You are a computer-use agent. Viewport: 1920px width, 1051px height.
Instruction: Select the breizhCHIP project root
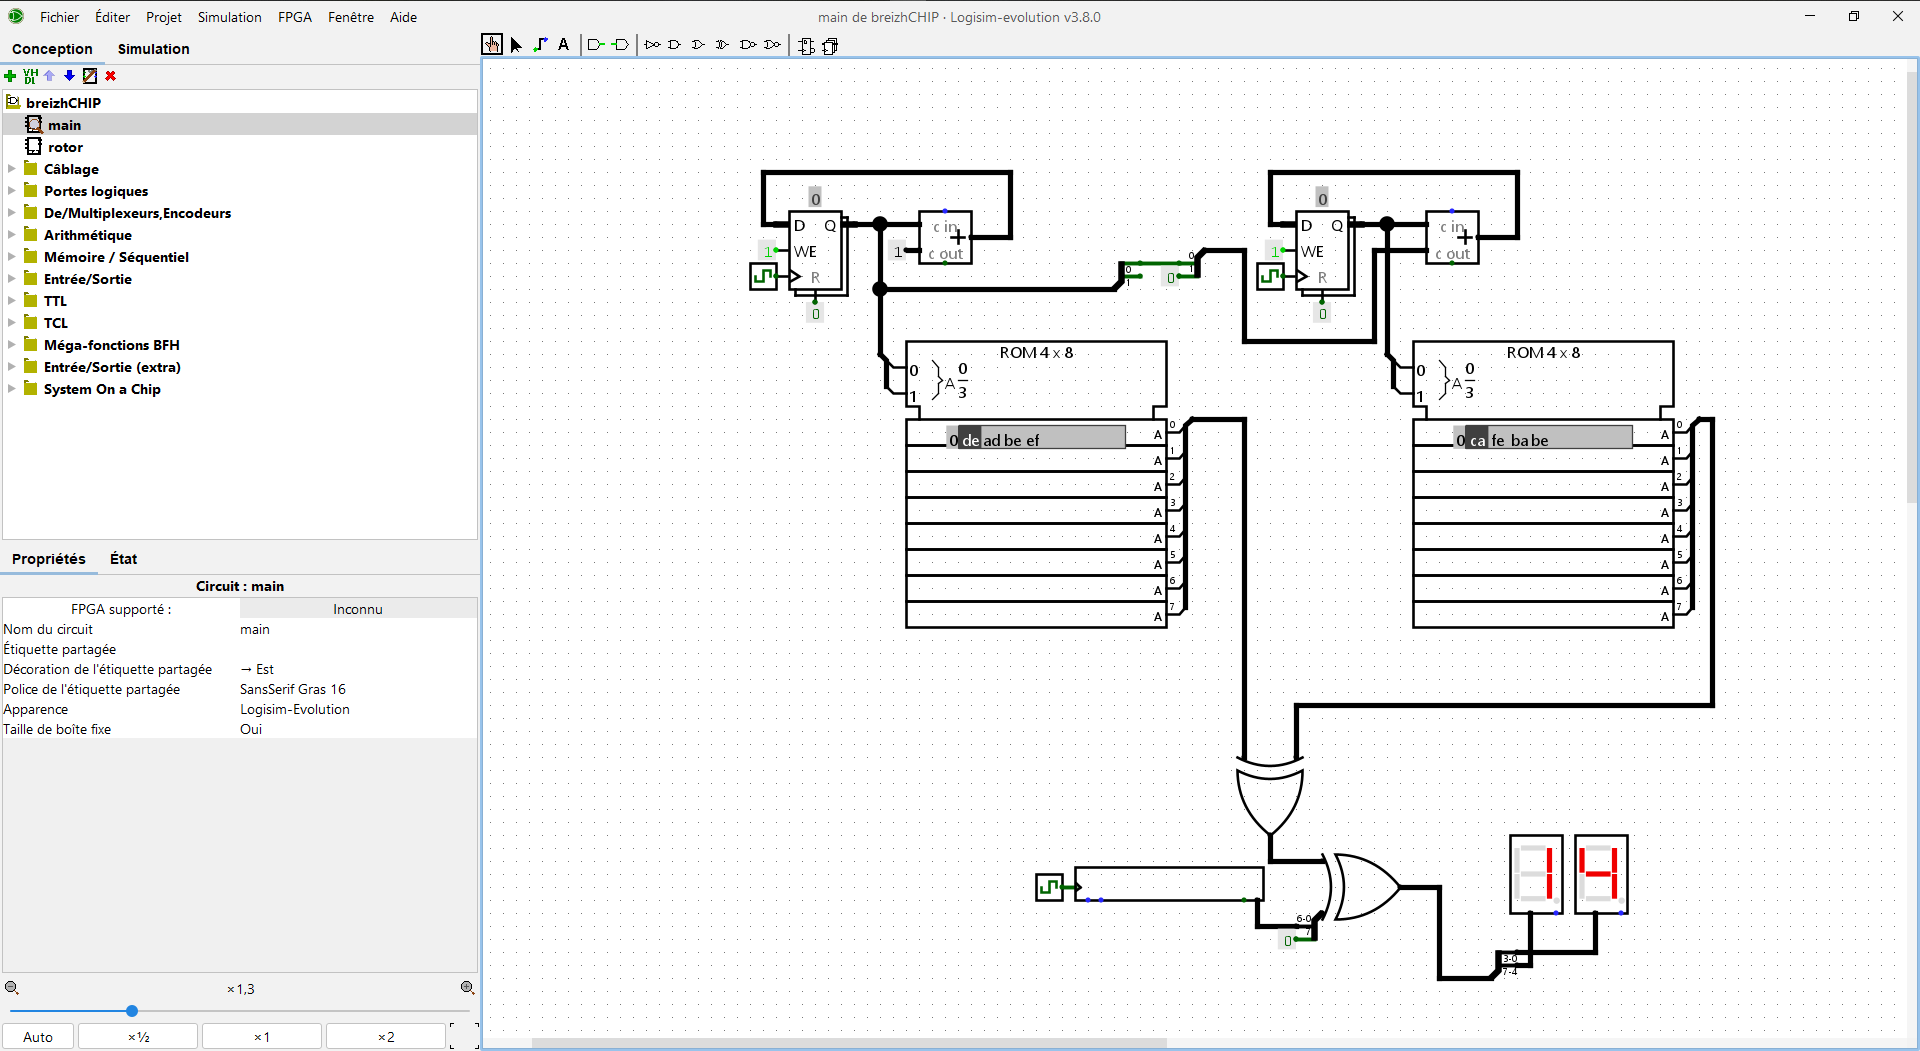(63, 103)
